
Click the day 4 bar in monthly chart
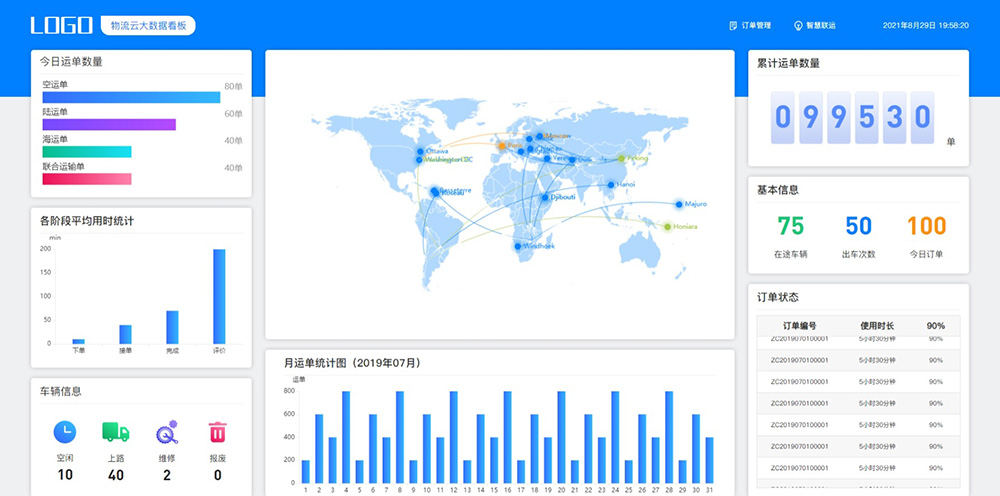tap(346, 437)
